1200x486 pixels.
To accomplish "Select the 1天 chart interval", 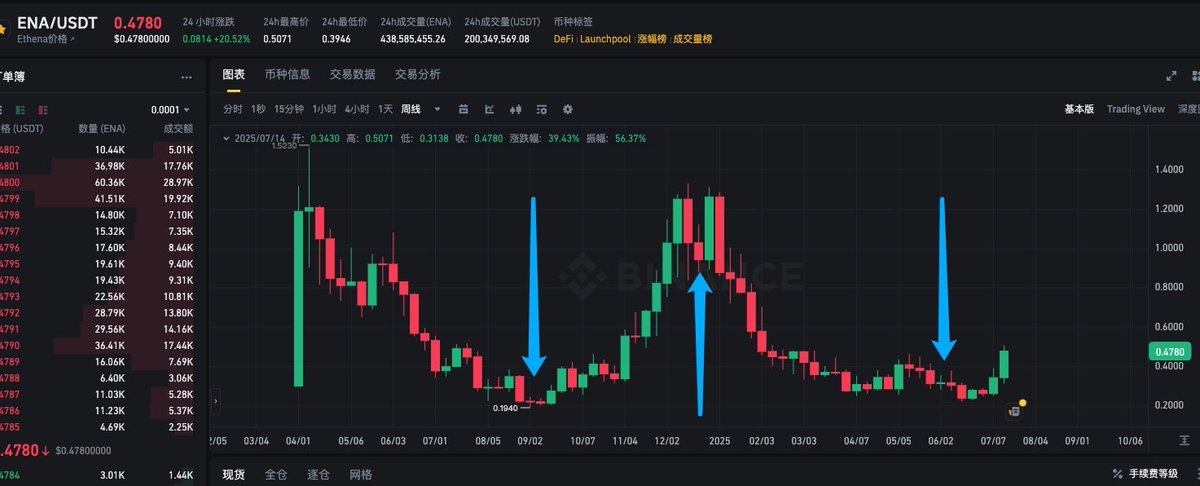I will pos(385,109).
